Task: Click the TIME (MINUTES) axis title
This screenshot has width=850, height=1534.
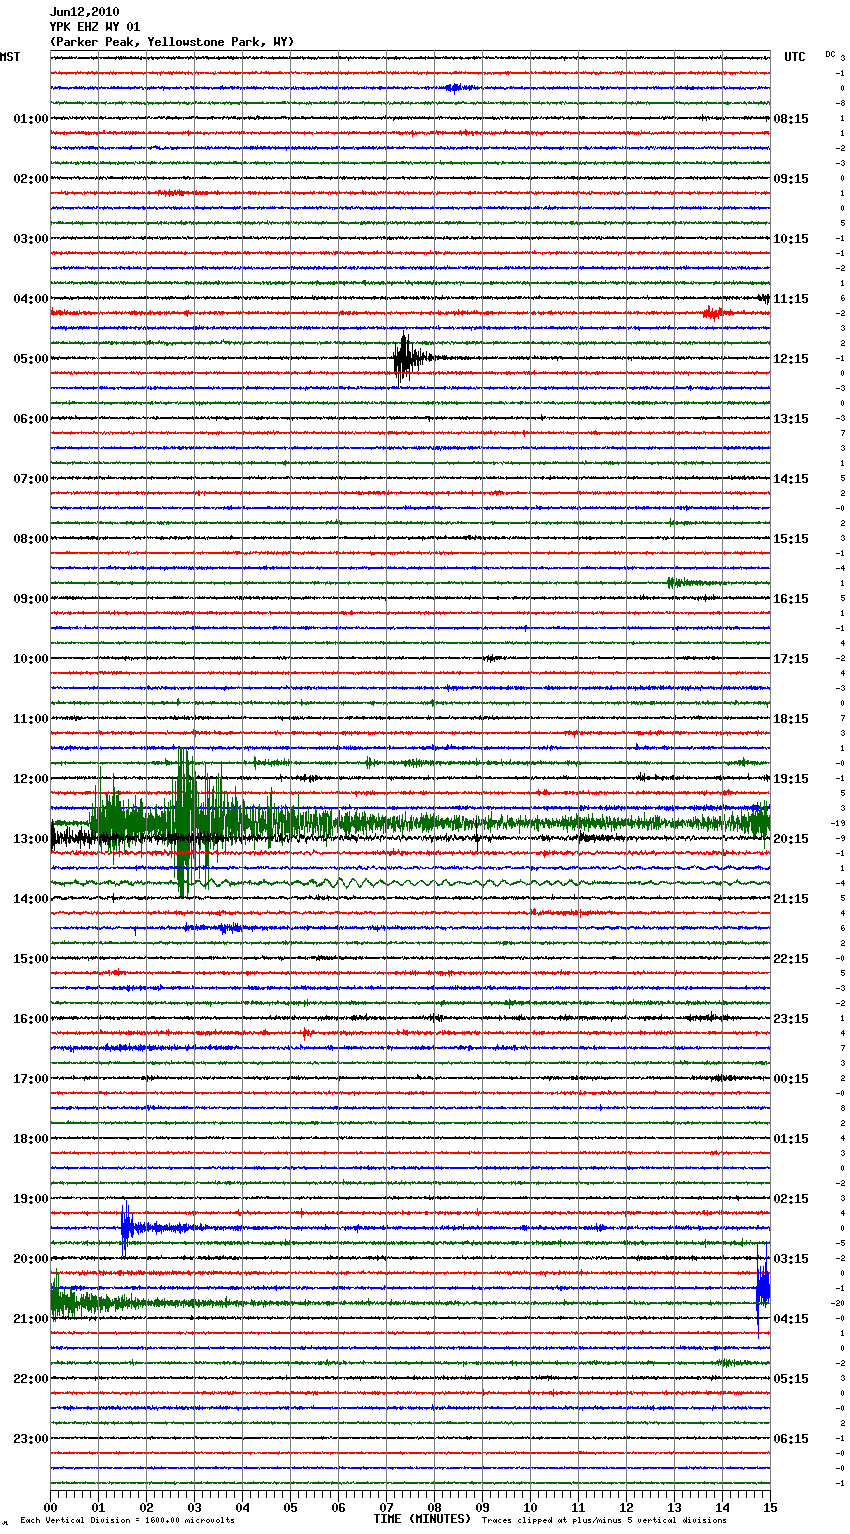Action: click(422, 1519)
